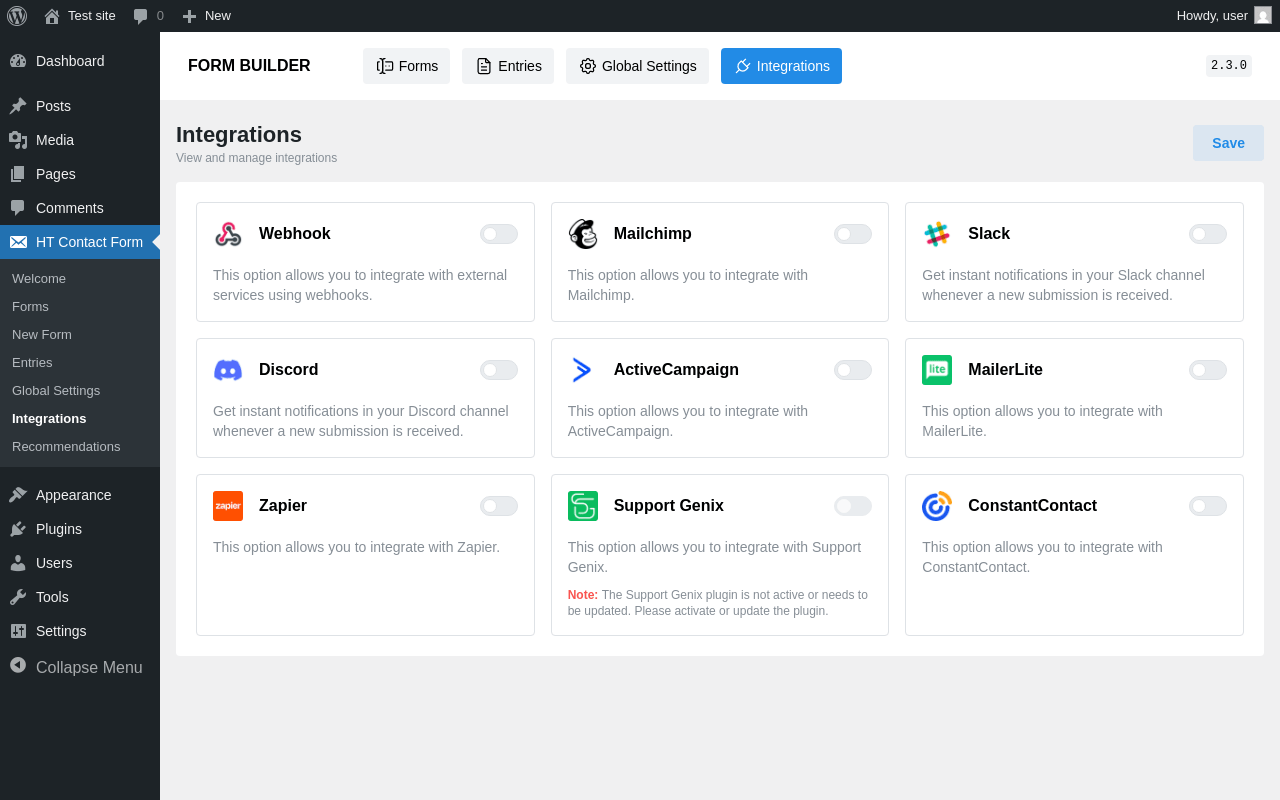The height and width of the screenshot is (800, 1280).
Task: Turn on the Slack integration switch
Action: coord(1207,234)
